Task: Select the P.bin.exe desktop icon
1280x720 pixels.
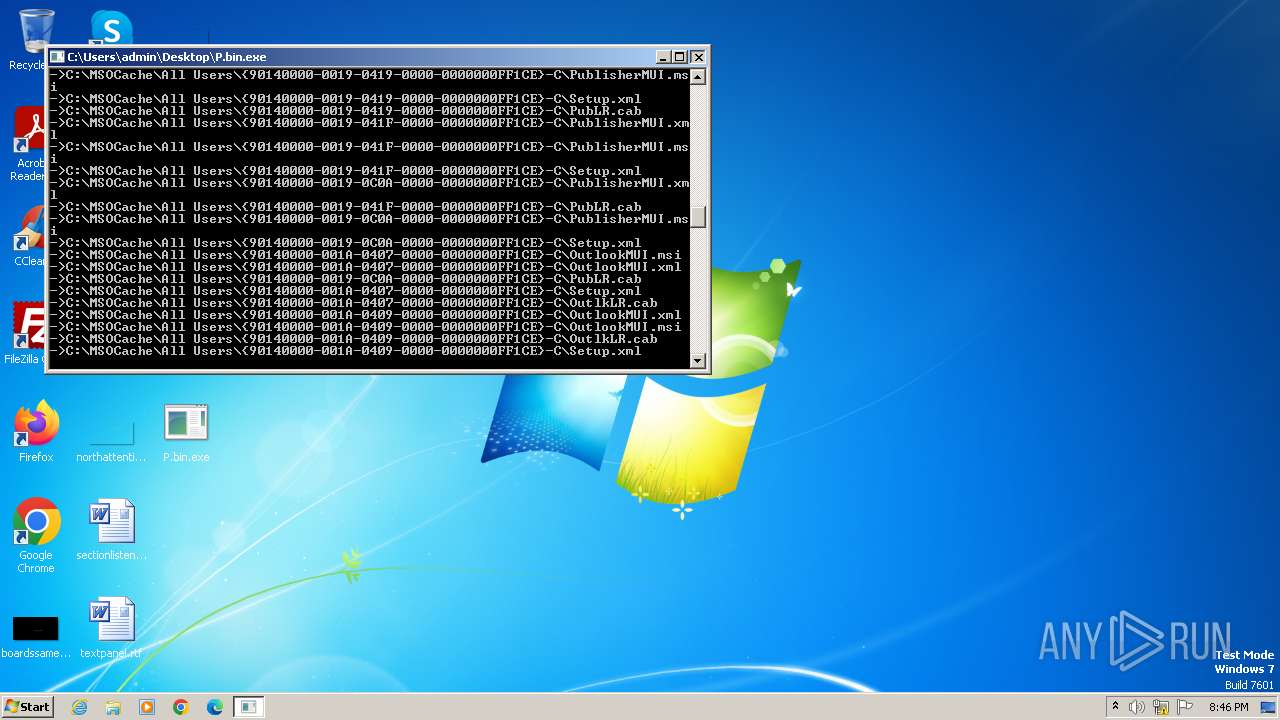Action: pos(186,432)
